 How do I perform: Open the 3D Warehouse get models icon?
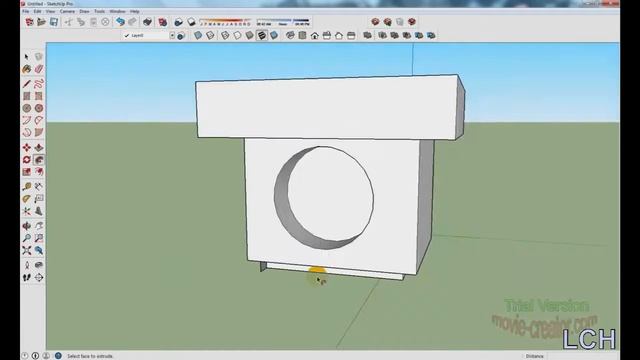pos(375,22)
